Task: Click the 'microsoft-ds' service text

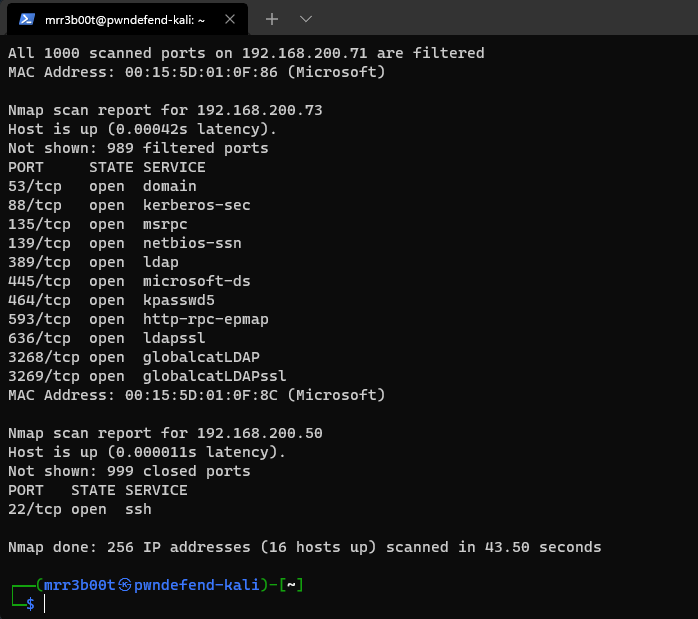Action: 196,281
